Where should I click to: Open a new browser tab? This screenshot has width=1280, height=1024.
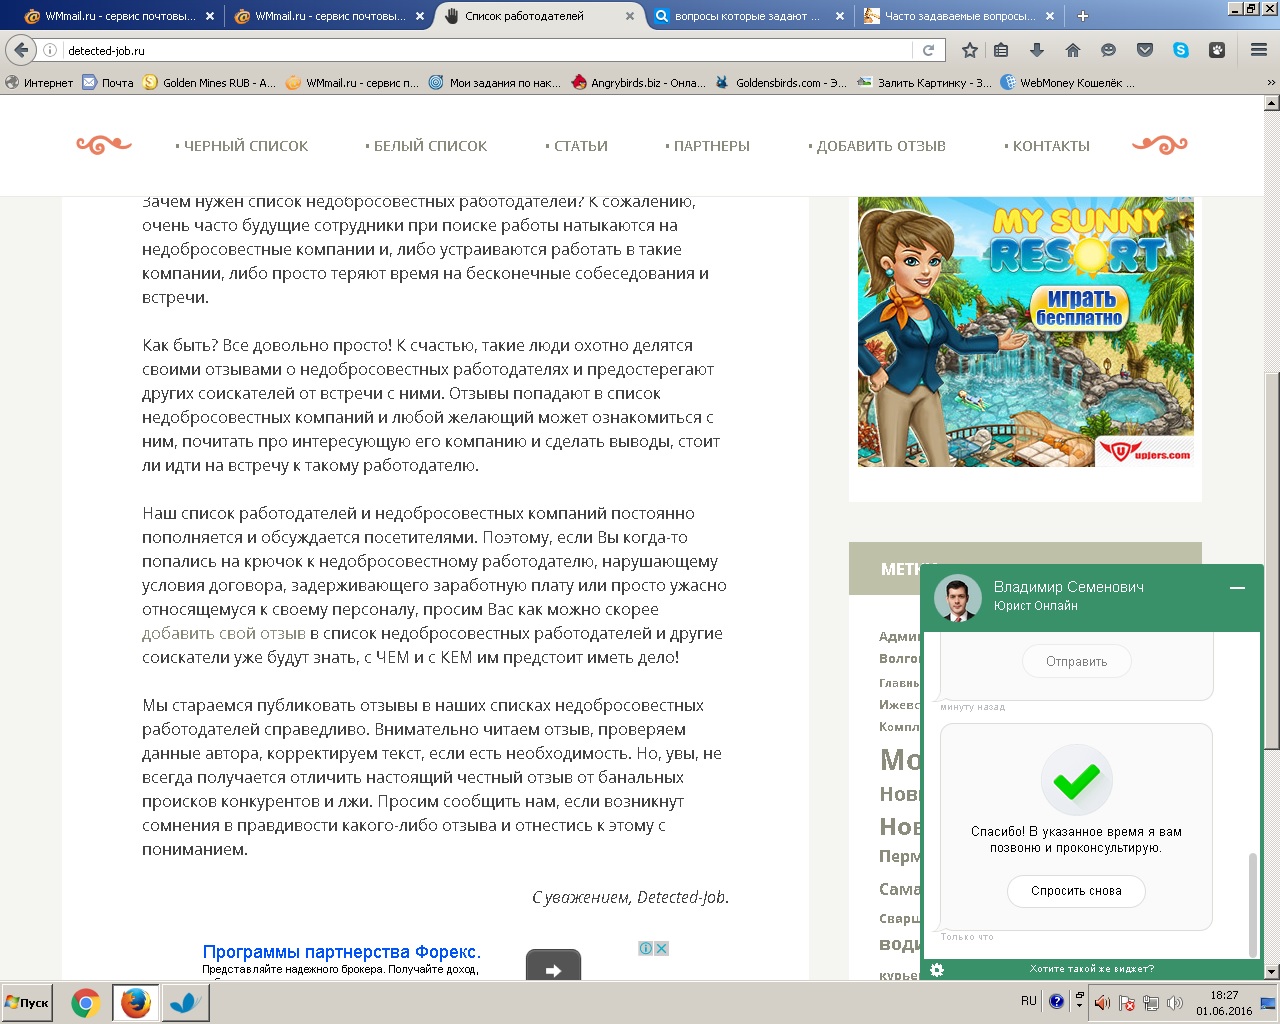[x=1083, y=16]
